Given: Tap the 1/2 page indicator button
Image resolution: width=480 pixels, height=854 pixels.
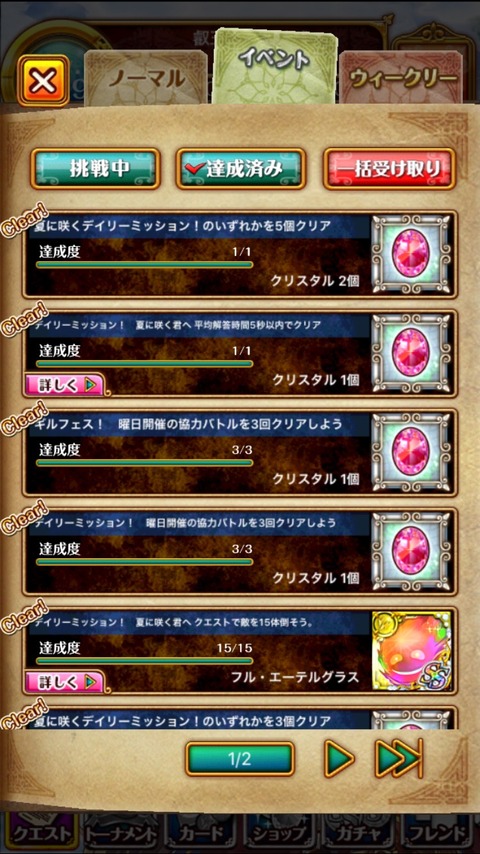Looking at the screenshot, I should 240,759.
